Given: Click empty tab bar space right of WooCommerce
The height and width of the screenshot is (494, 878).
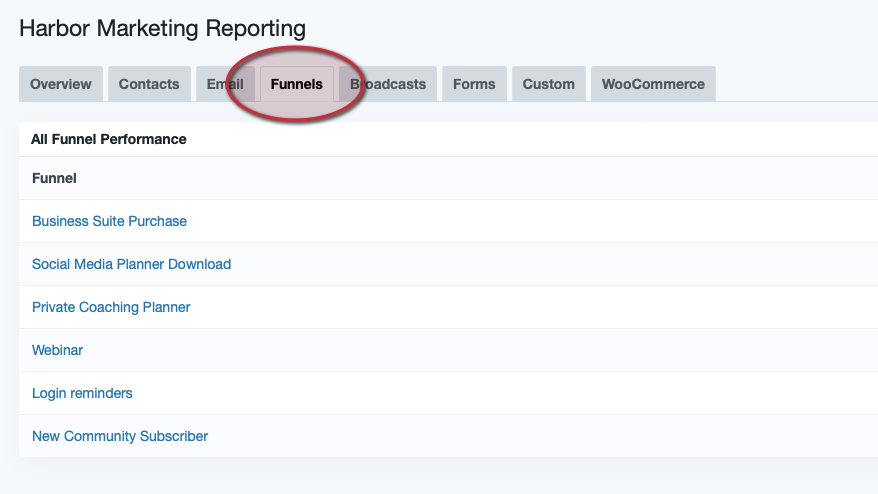Looking at the screenshot, I should click(795, 84).
